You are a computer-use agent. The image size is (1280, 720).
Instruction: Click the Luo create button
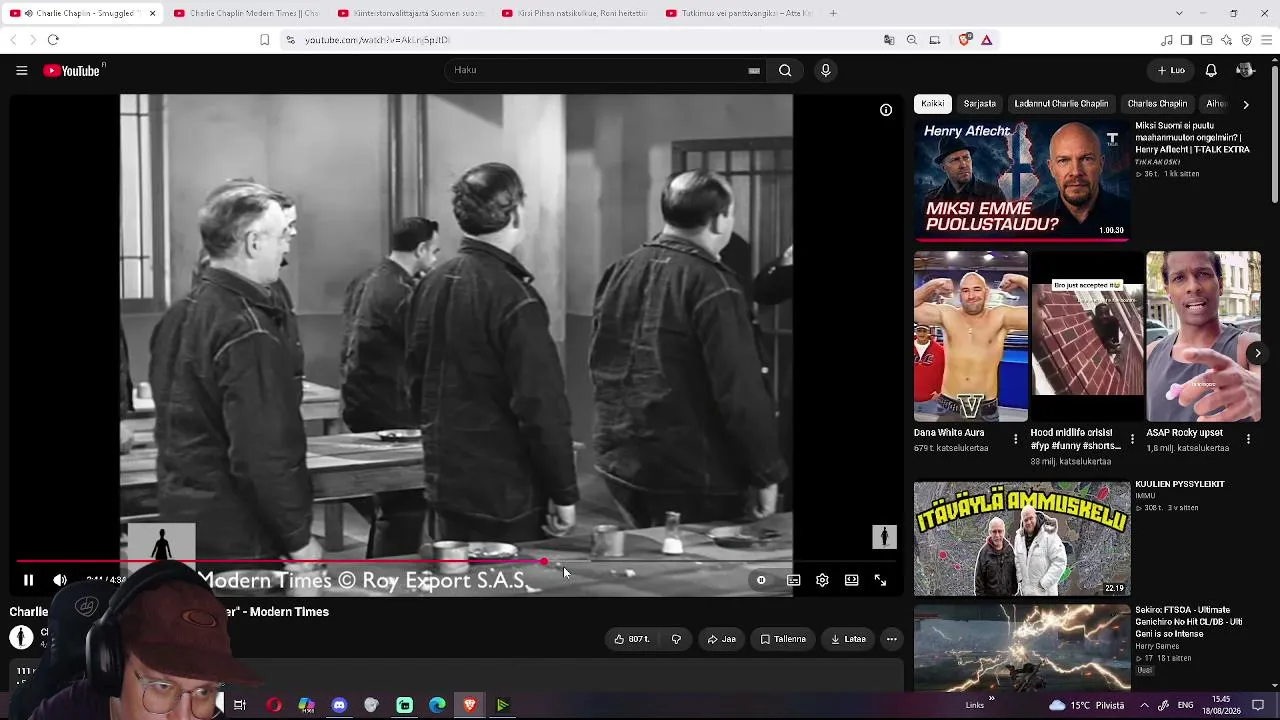(1171, 70)
